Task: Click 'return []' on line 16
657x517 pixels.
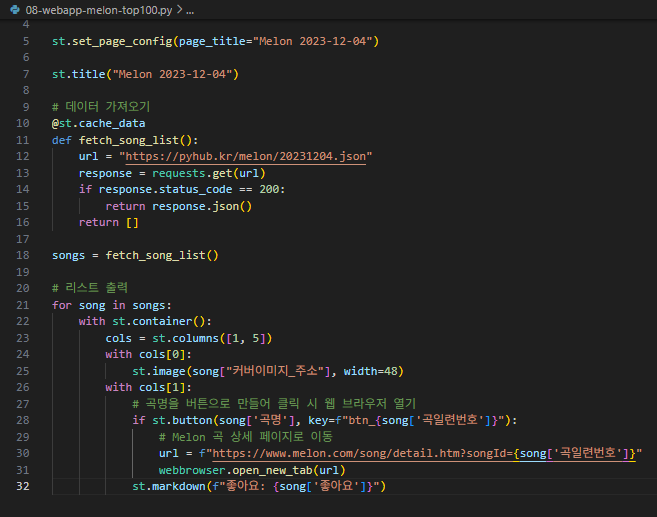Action: tap(109, 223)
